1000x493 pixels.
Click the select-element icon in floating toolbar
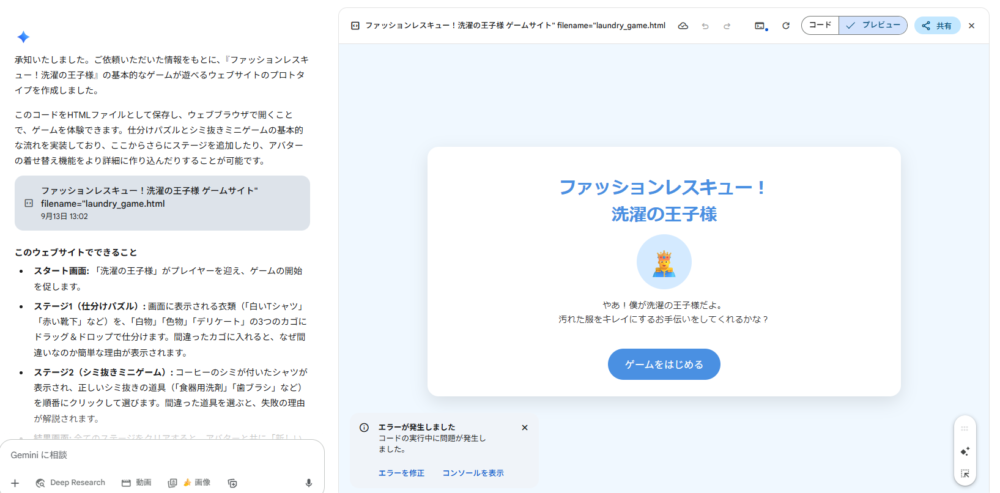tap(965, 473)
